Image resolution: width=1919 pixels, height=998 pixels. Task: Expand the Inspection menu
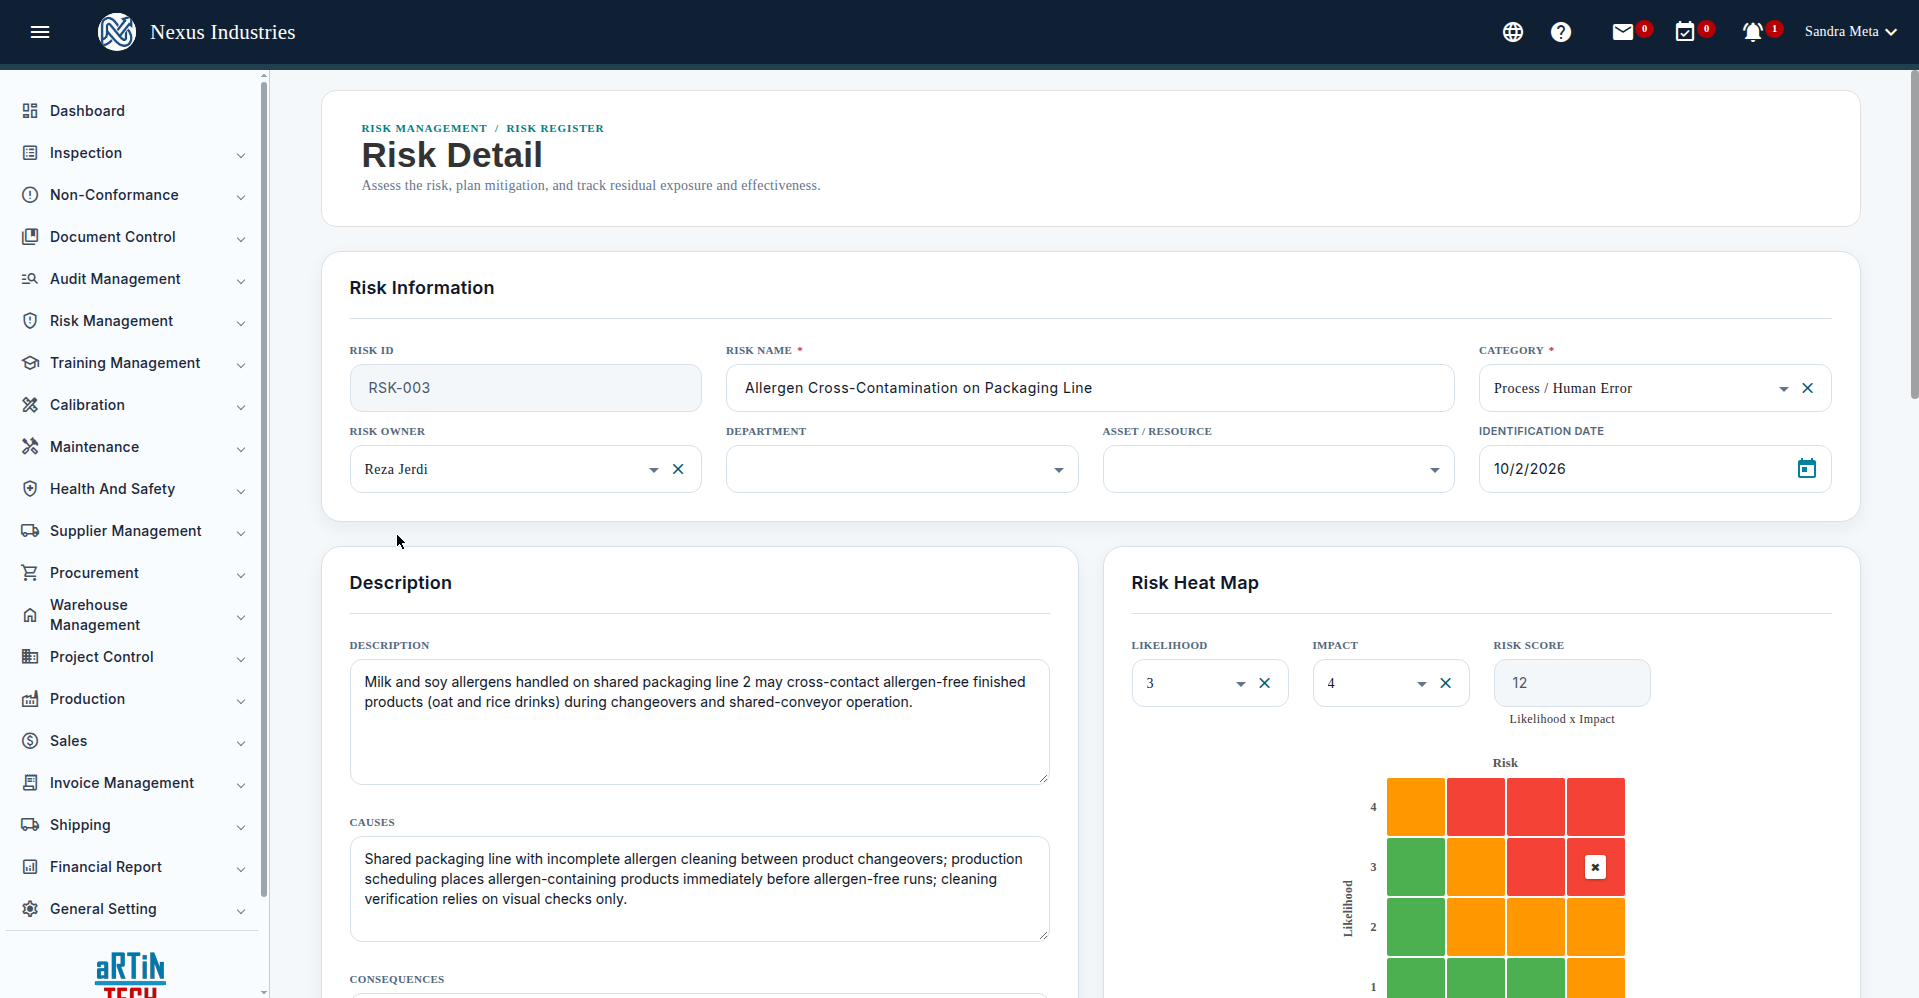pyautogui.click(x=133, y=153)
